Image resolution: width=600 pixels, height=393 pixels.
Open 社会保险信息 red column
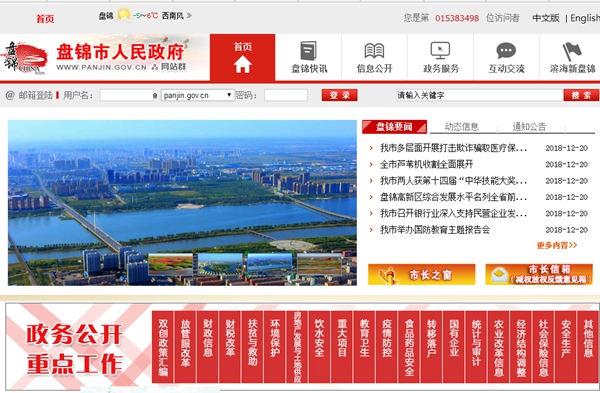coord(543,347)
